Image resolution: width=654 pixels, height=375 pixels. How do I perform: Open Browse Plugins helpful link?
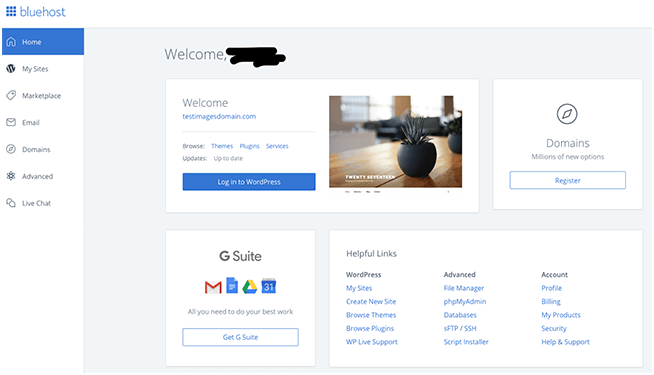coord(370,328)
